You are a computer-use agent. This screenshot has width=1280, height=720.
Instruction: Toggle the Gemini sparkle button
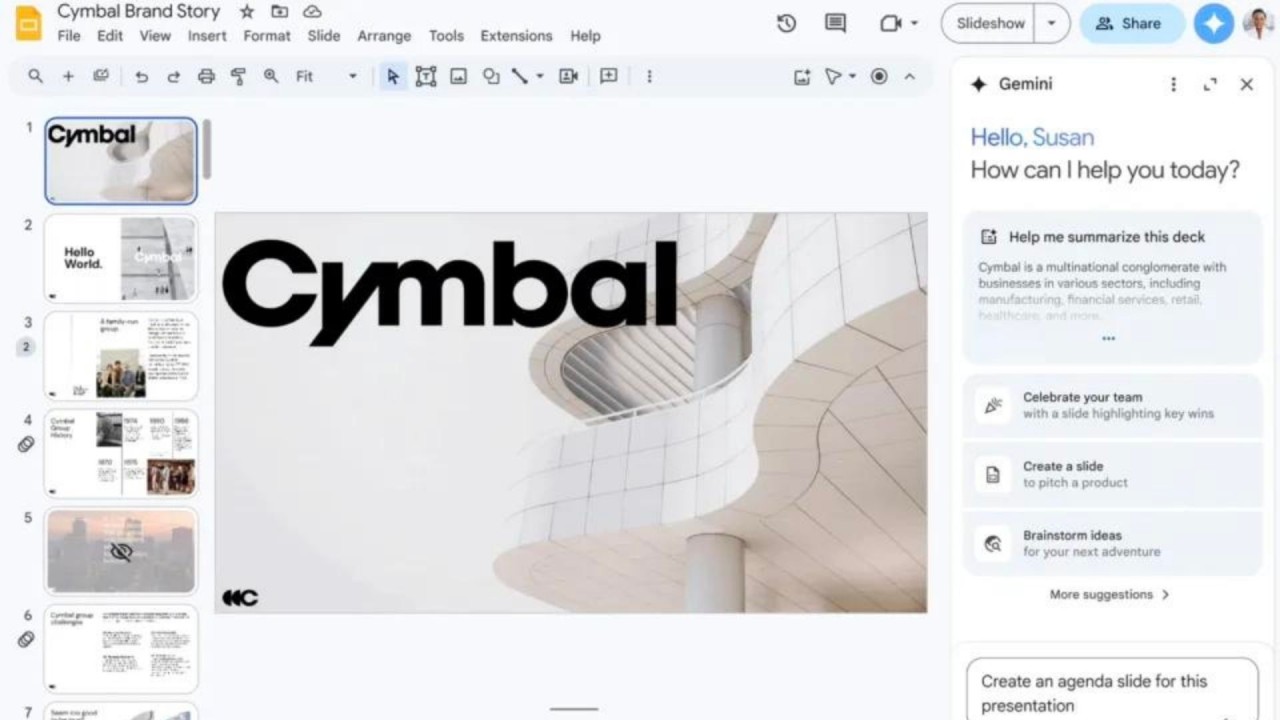coord(1213,23)
